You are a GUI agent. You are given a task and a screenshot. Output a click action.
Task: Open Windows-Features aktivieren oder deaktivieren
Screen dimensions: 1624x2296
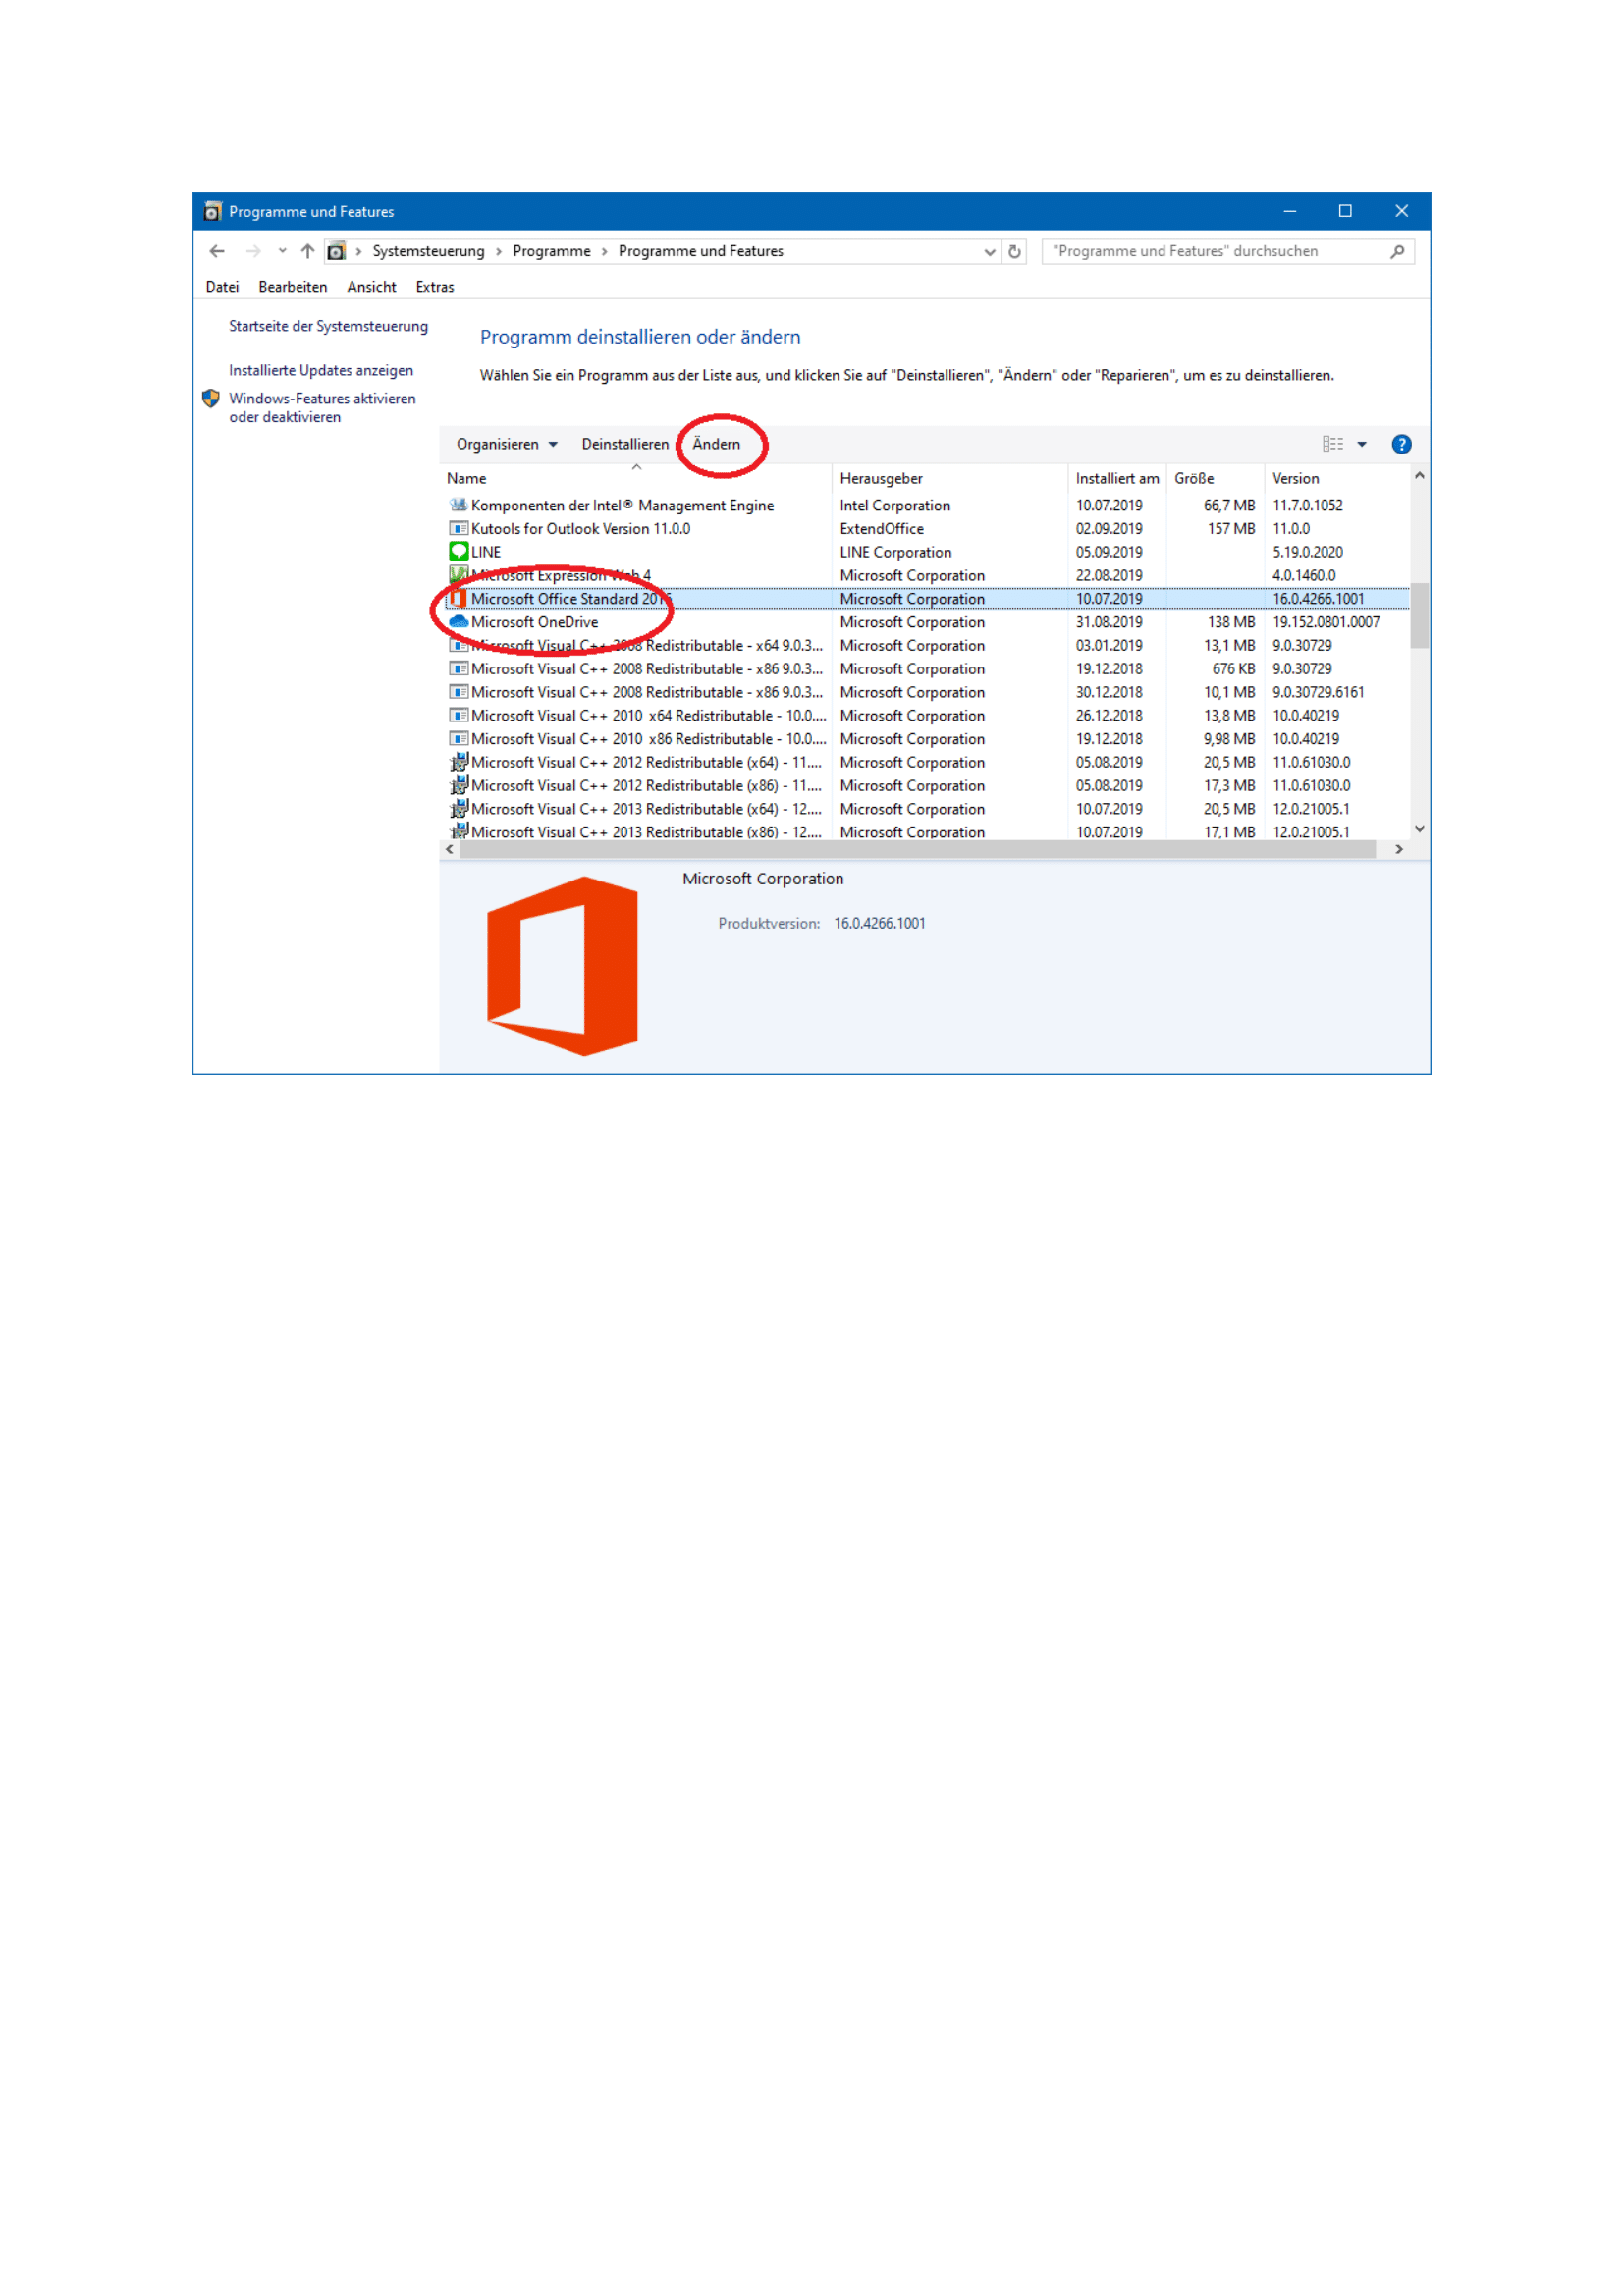322,408
